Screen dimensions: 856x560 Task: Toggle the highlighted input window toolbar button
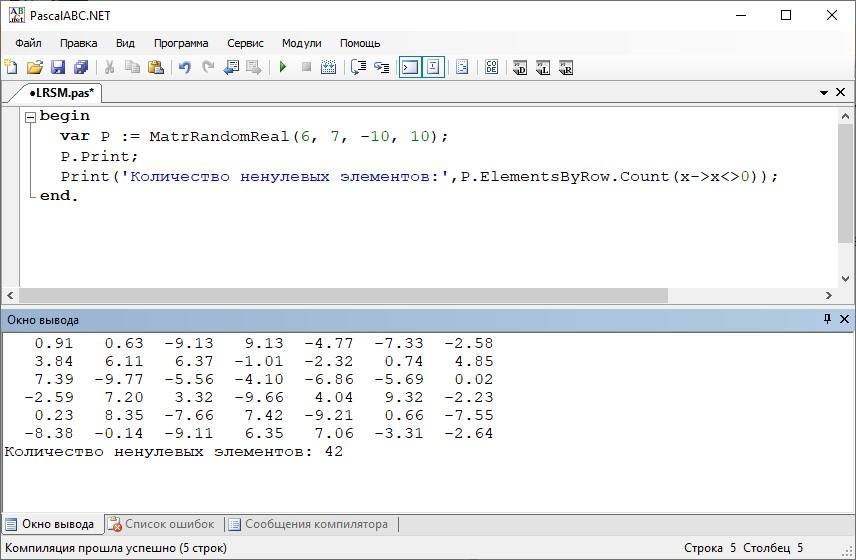pos(433,67)
